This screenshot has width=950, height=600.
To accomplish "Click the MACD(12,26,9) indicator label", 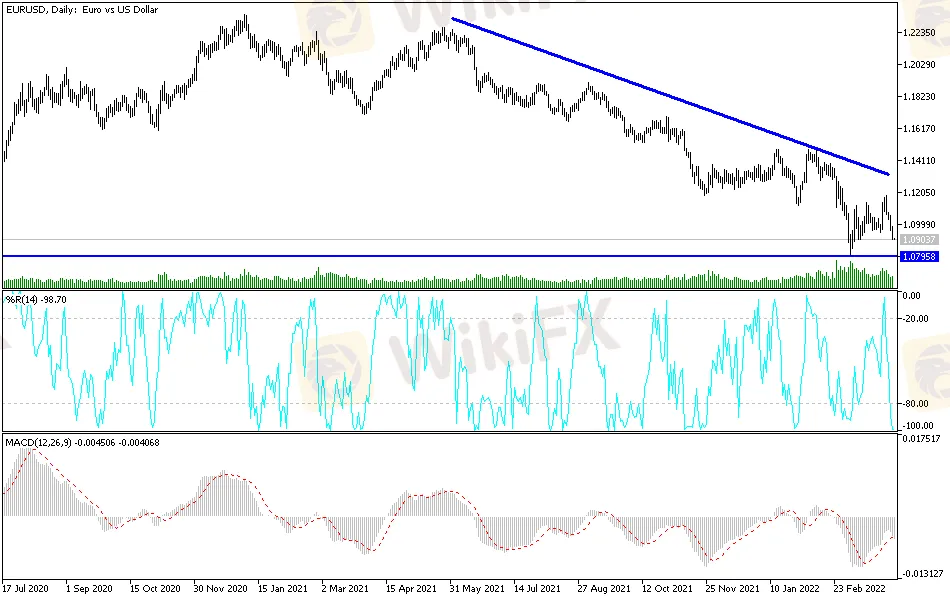I will pyautogui.click(x=82, y=442).
